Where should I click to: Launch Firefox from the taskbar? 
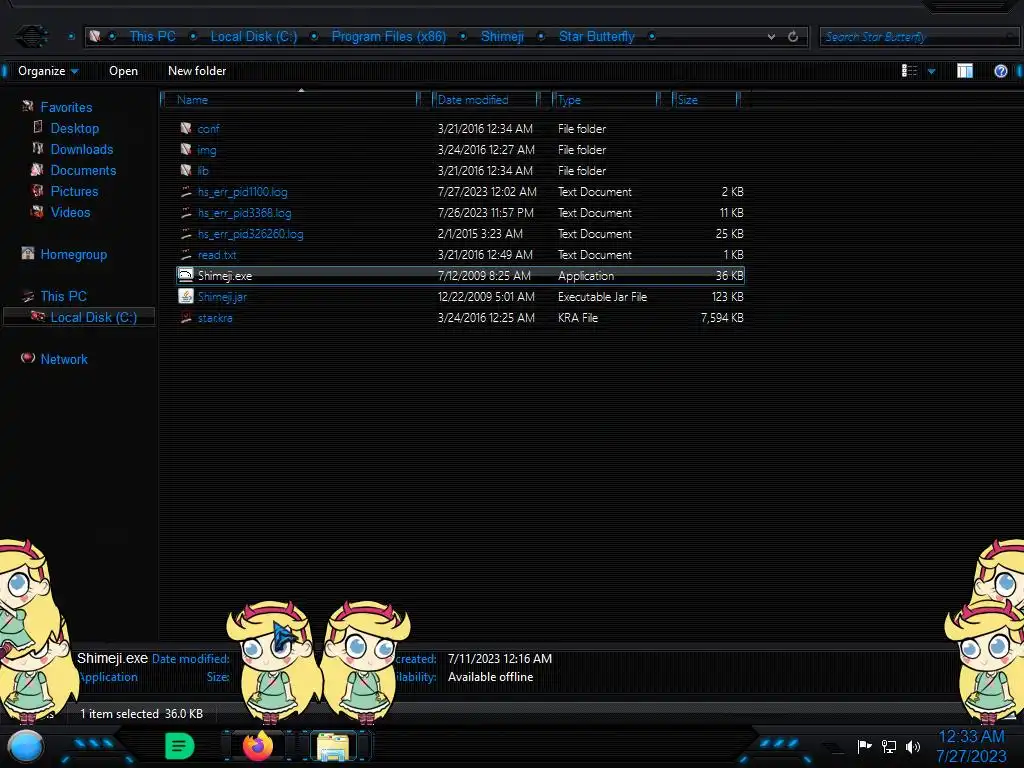[x=258, y=746]
